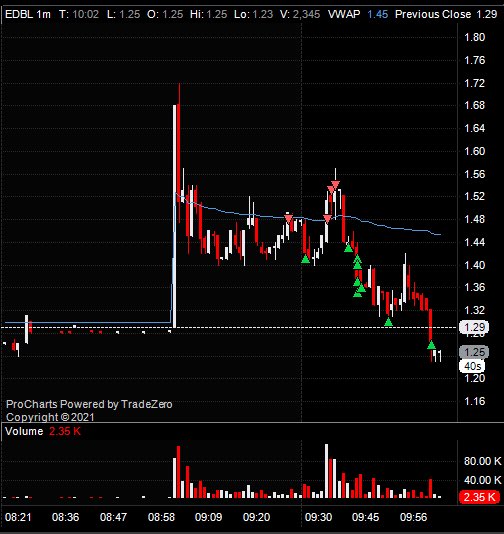
Task: Click the green buy marker near 1.43
Action: (x=348, y=248)
